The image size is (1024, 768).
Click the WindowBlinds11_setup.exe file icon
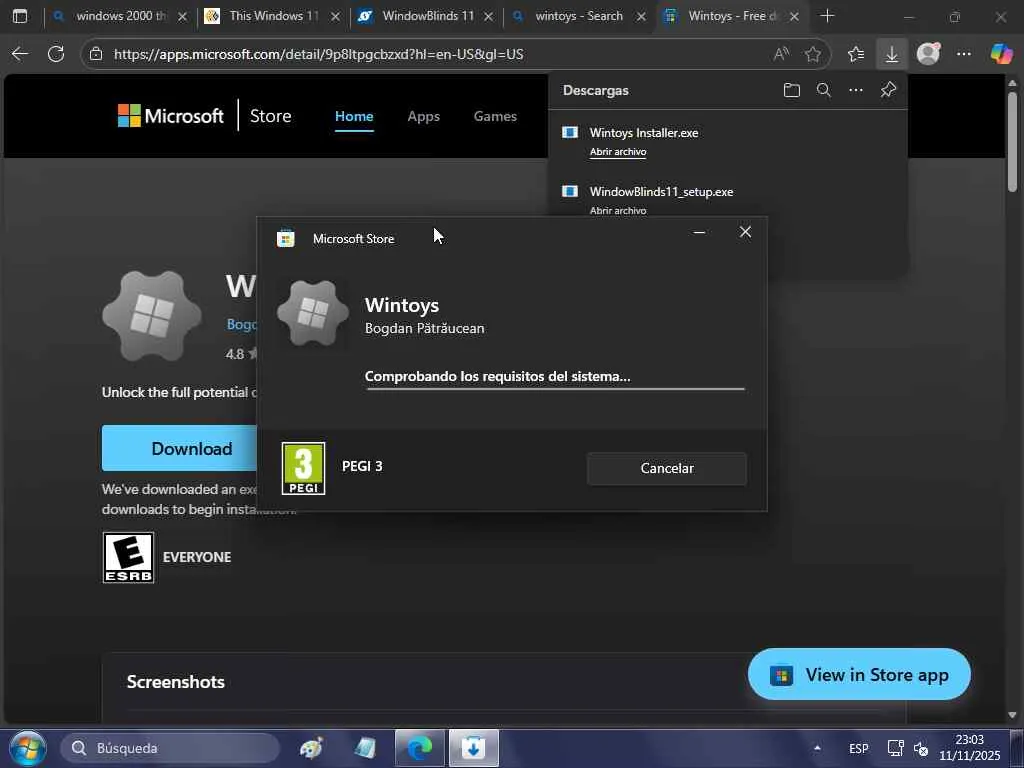(x=570, y=191)
